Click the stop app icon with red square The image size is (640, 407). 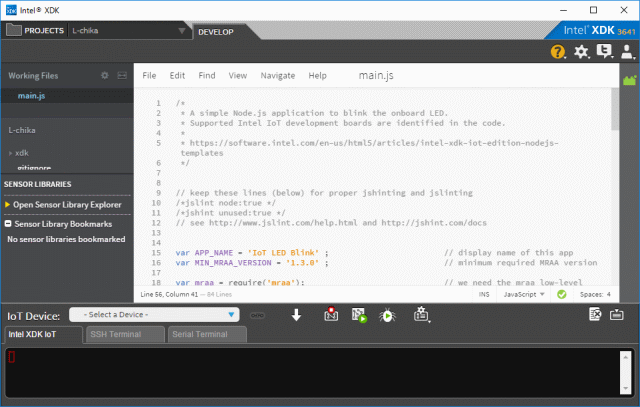331,314
